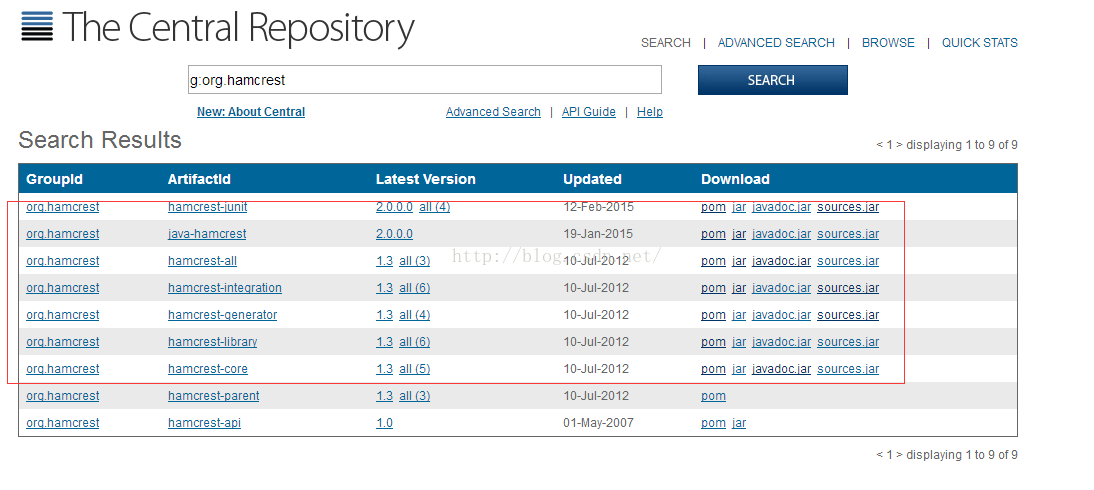Download sources.jar for hamcrest-integration

click(x=848, y=288)
